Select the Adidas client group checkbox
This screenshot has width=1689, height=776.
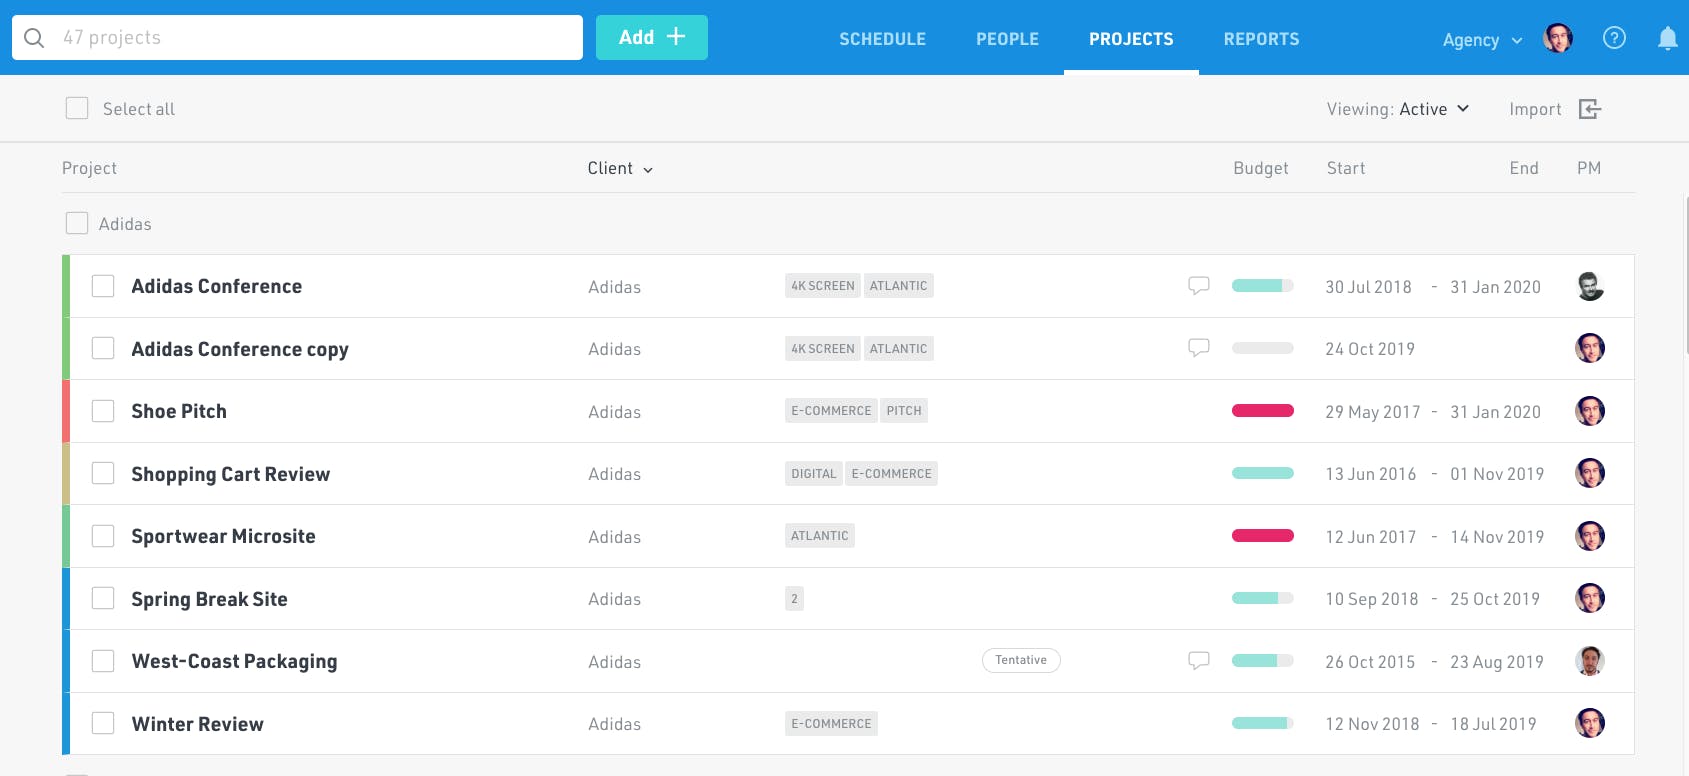click(x=77, y=223)
